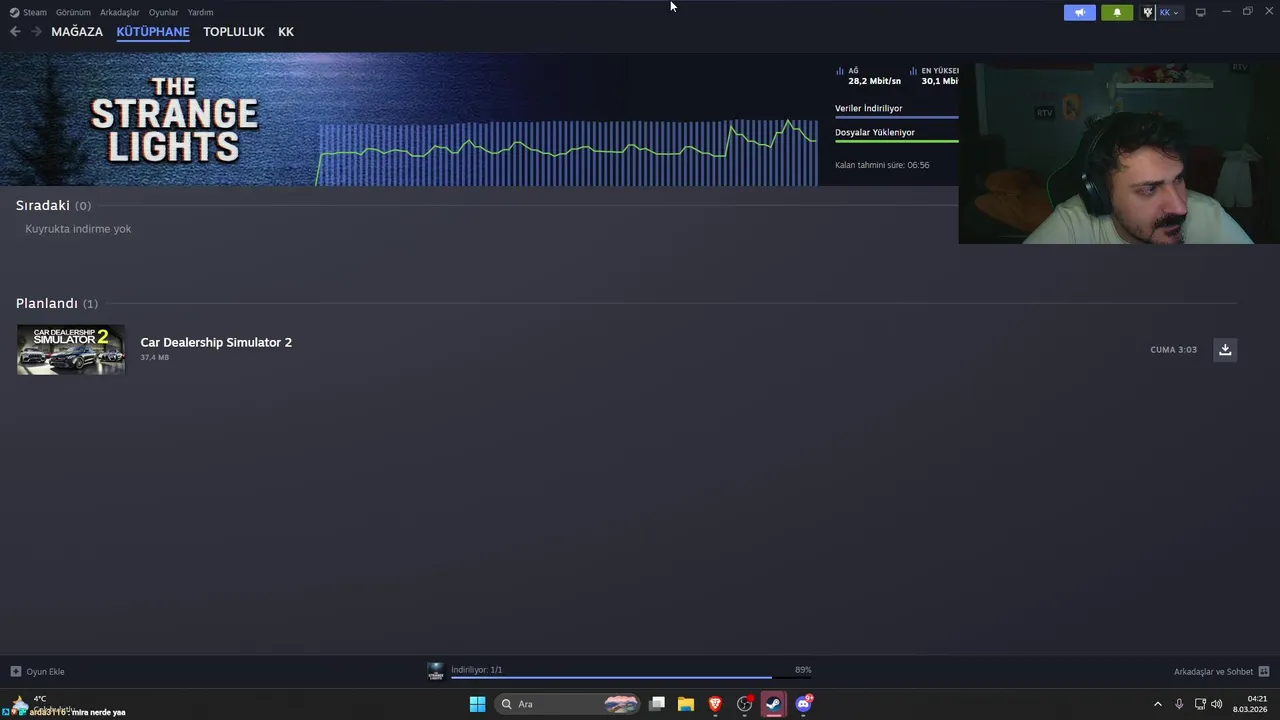
Task: Click the Steam taskbar icon
Action: [x=773, y=704]
